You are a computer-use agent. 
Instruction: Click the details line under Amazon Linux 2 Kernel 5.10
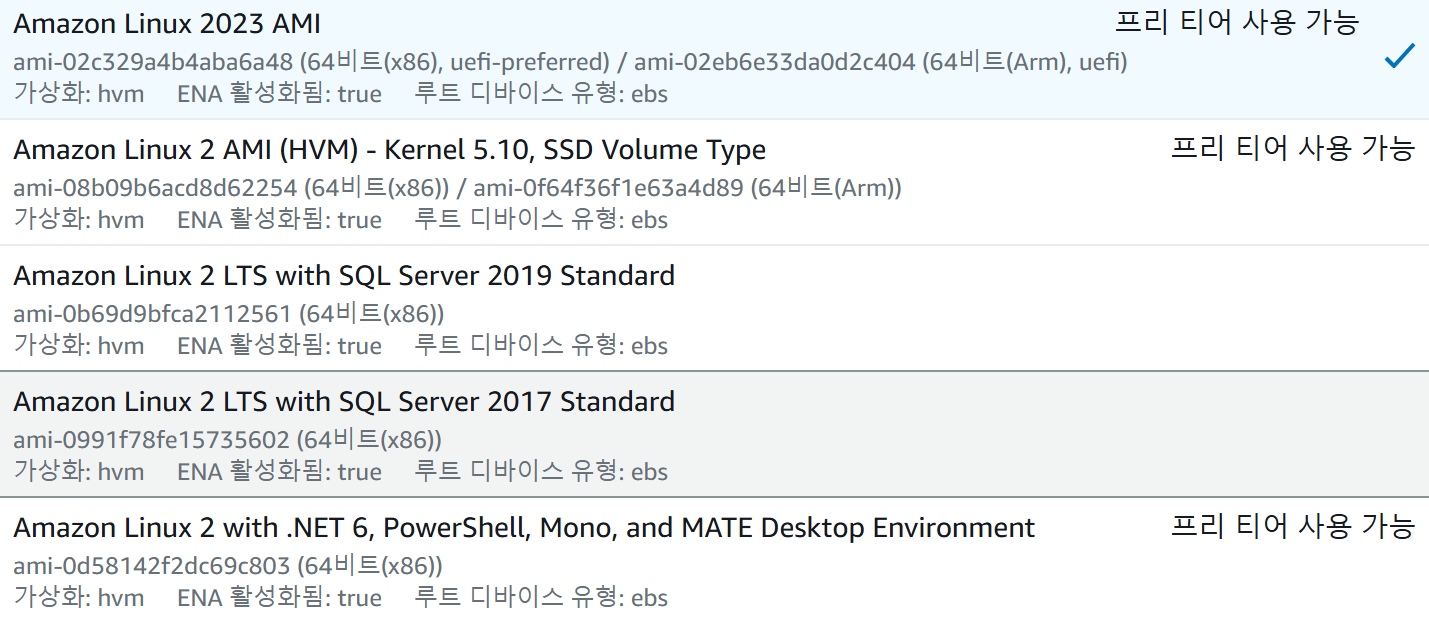(341, 220)
